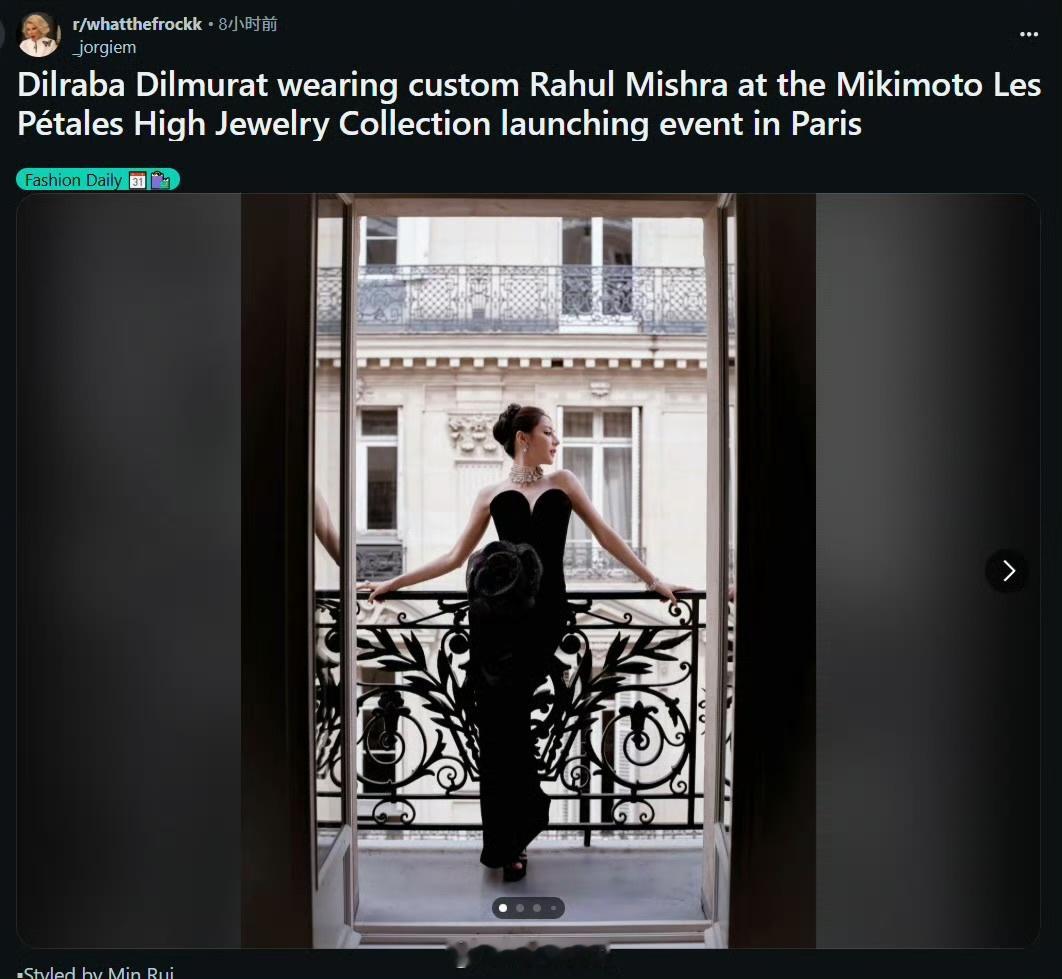Click the shopping bags emoji in the flair

pyautogui.click(x=161, y=180)
